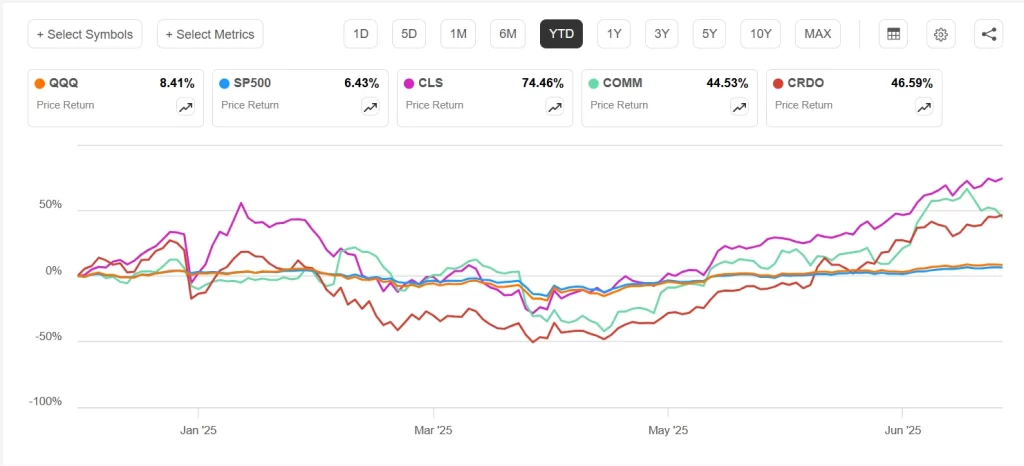Click the trend chart icon on SP500 card
The width and height of the screenshot is (1024, 466).
click(370, 108)
